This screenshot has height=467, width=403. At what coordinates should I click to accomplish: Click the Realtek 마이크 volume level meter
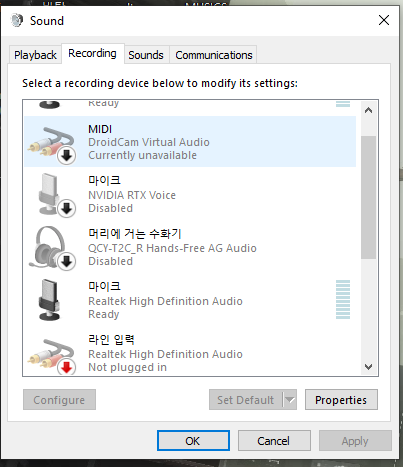(x=343, y=300)
